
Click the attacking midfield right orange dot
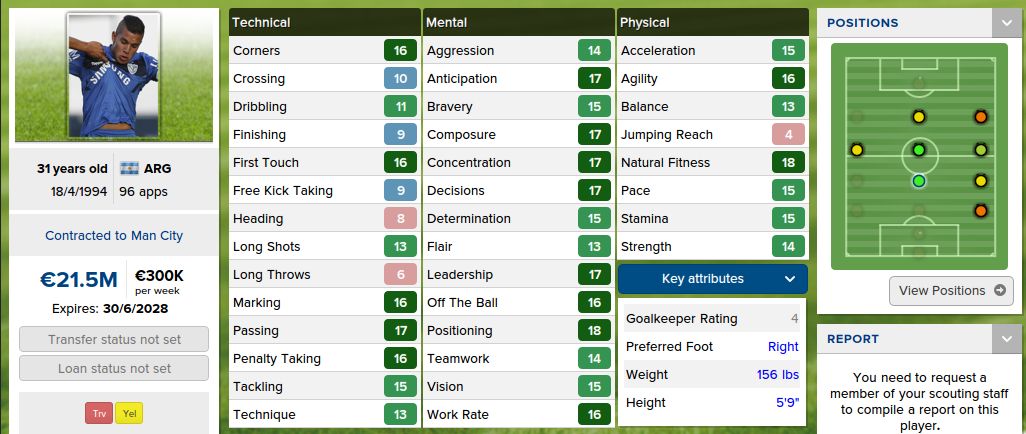[x=981, y=117]
